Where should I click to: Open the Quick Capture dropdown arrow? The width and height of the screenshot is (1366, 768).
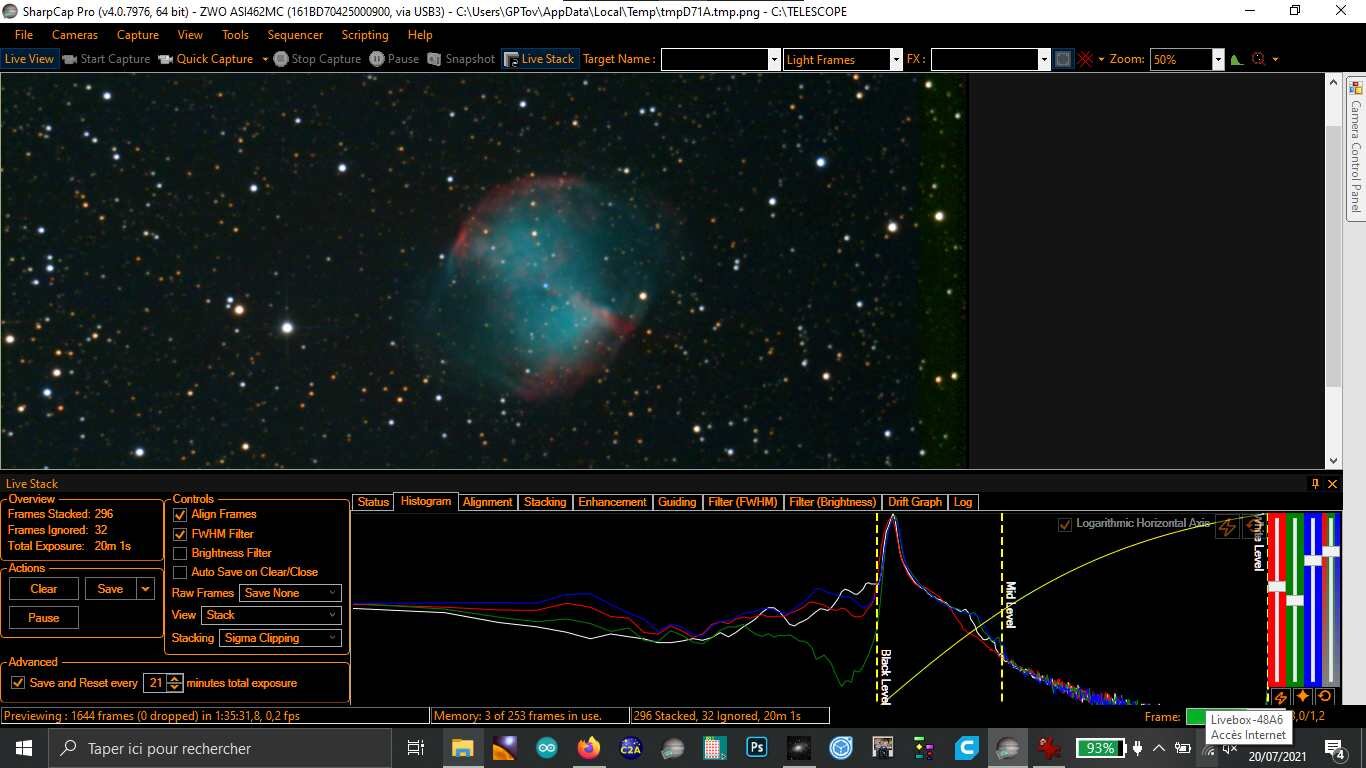(x=265, y=59)
